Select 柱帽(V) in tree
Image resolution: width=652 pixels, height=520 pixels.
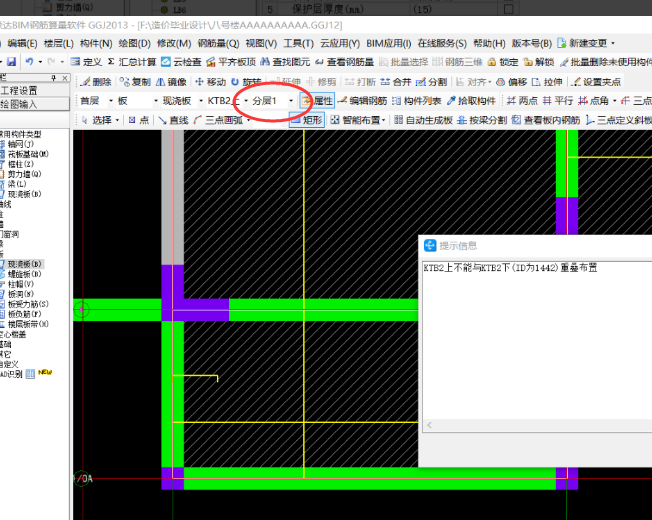pyautogui.click(x=17, y=284)
